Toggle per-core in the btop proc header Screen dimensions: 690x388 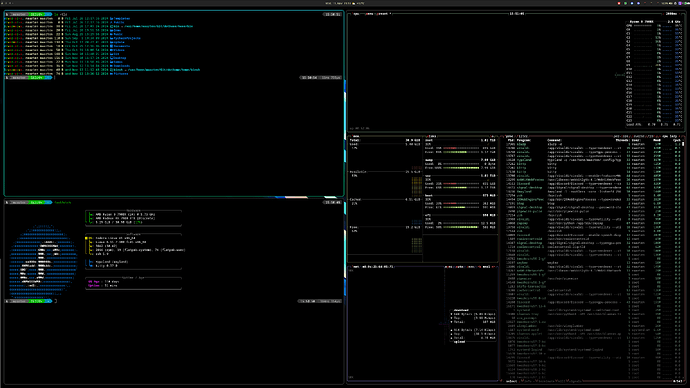pos(621,136)
